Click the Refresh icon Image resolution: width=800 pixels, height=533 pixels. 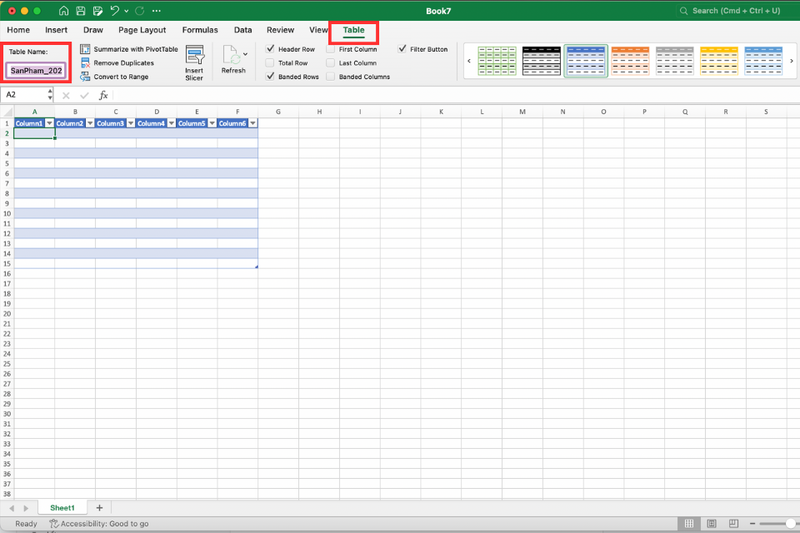[x=231, y=55]
